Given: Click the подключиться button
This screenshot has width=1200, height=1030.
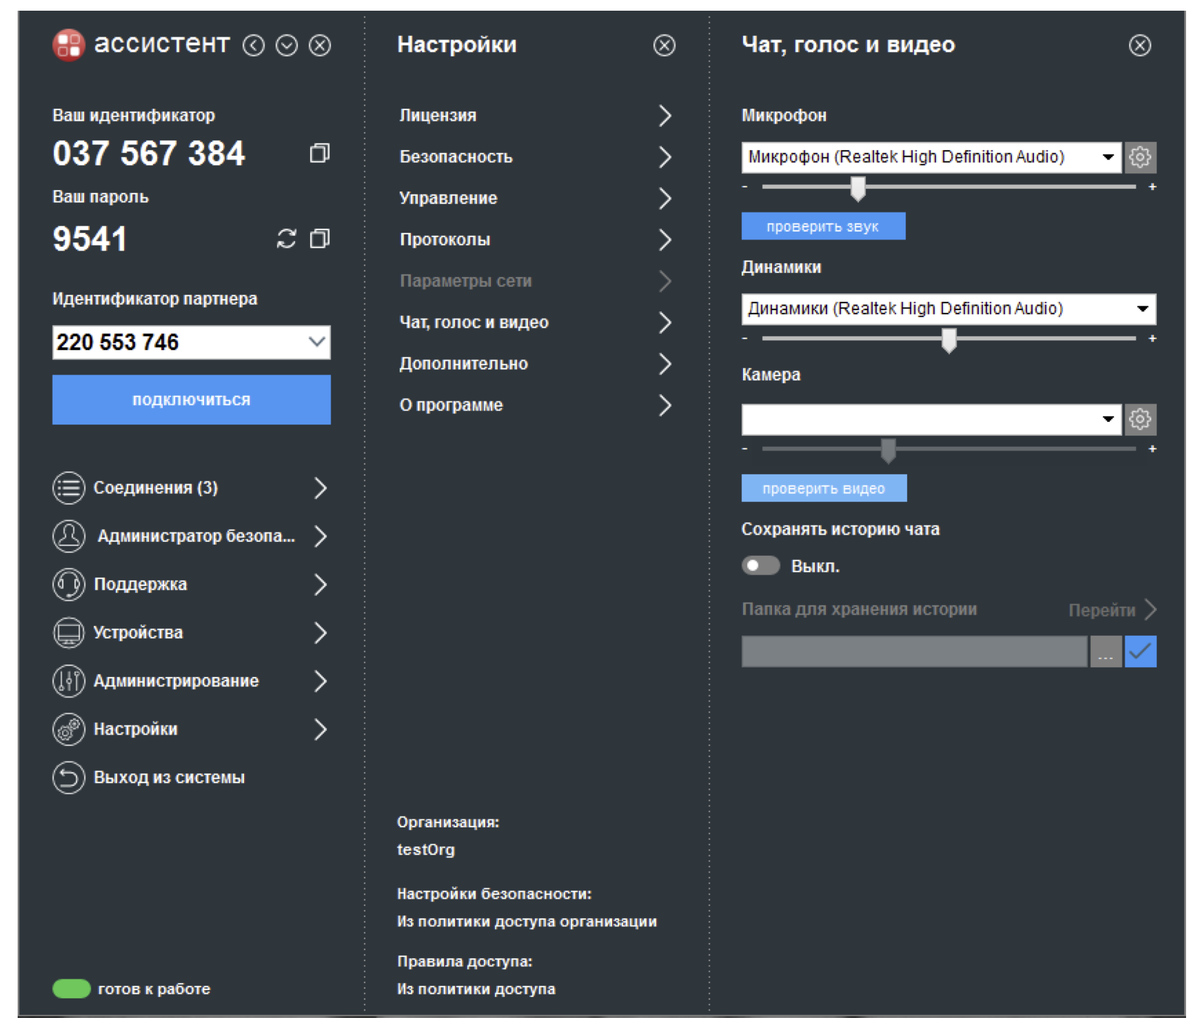Looking at the screenshot, I should coord(191,400).
